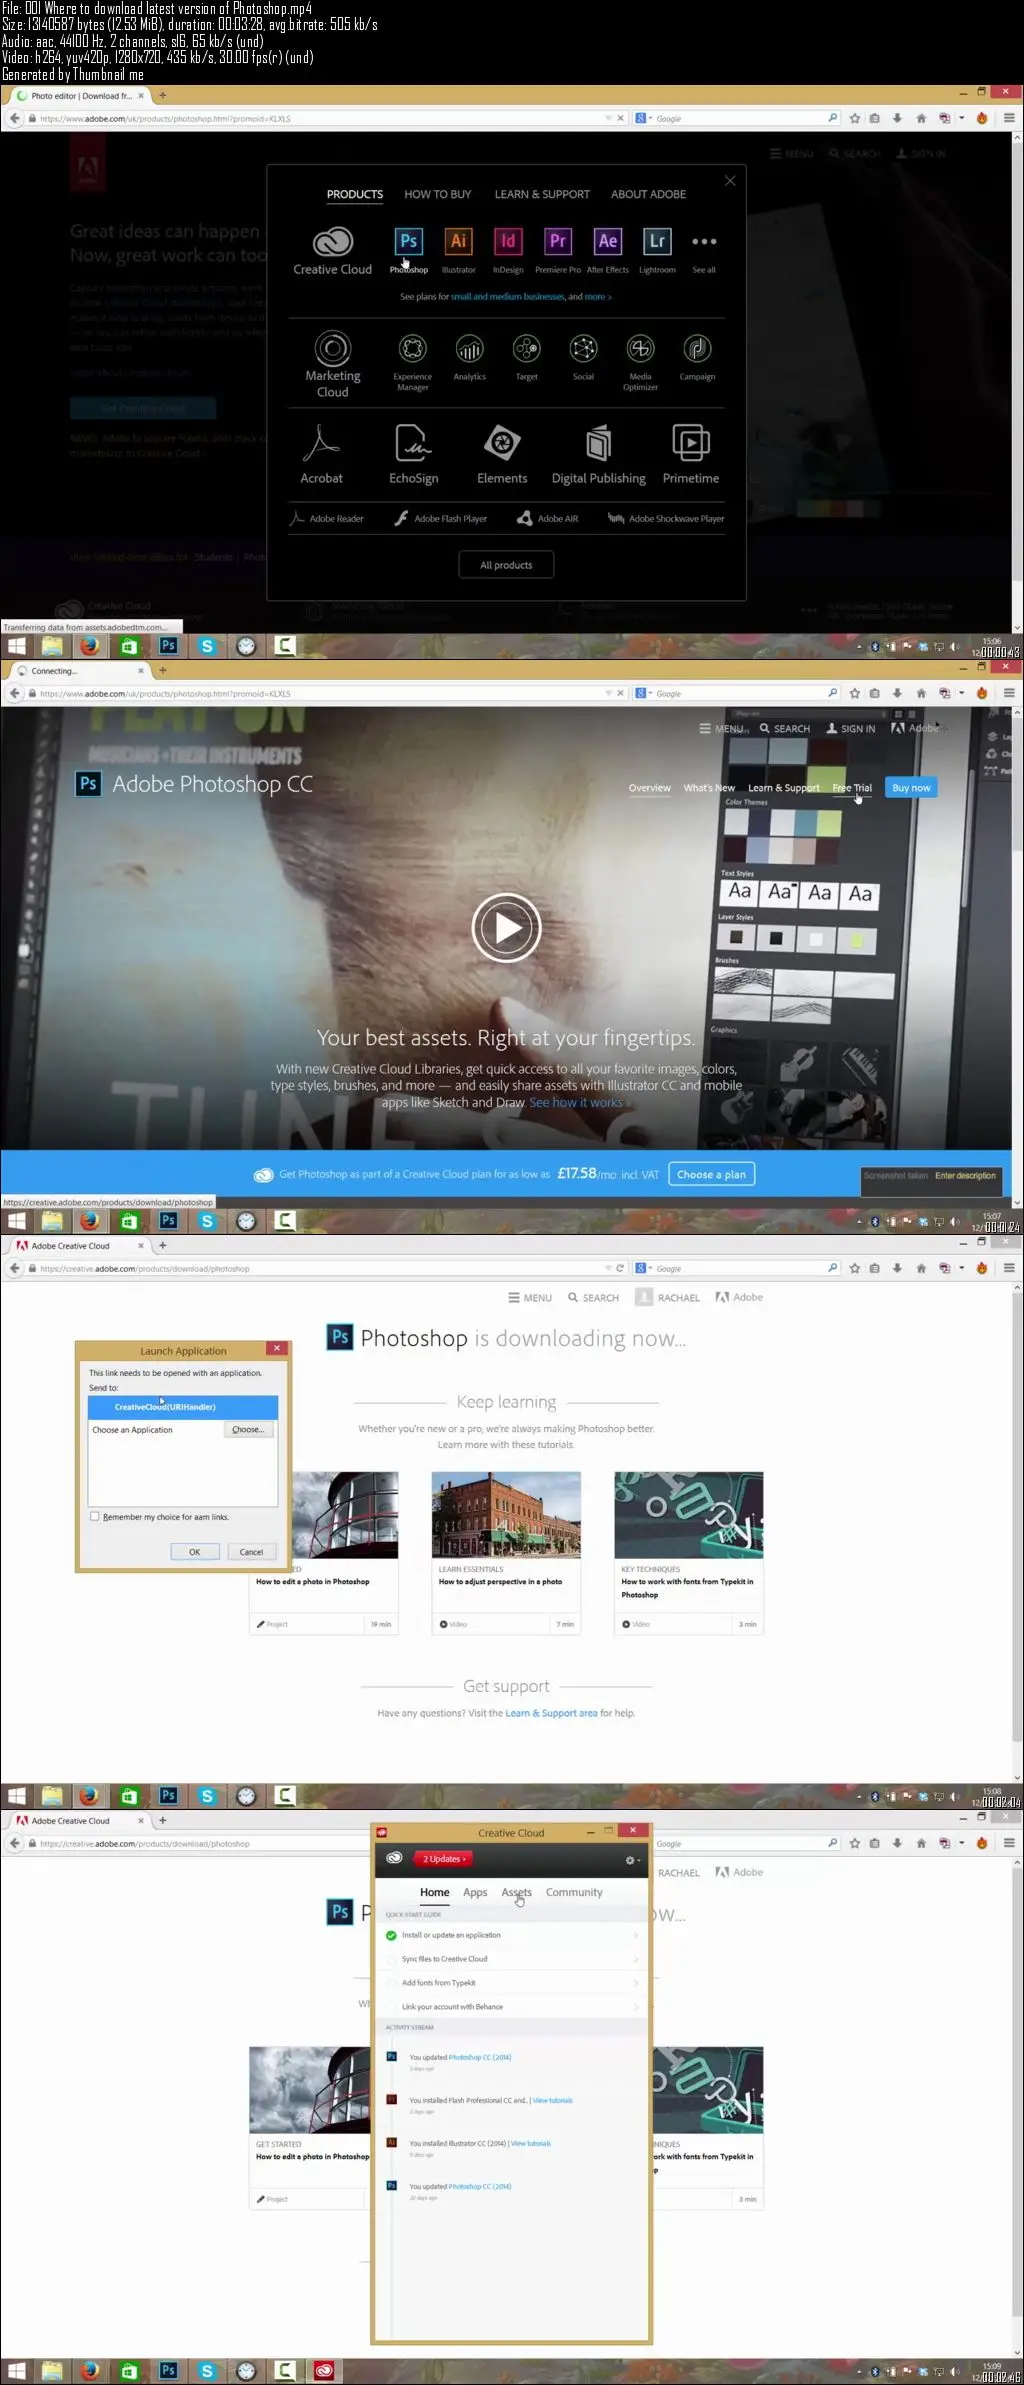
Task: Select the Target product icon
Action: point(527,348)
